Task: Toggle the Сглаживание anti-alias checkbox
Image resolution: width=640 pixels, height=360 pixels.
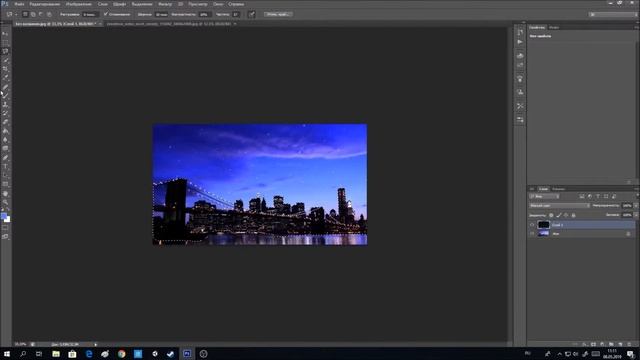Action: tap(106, 14)
